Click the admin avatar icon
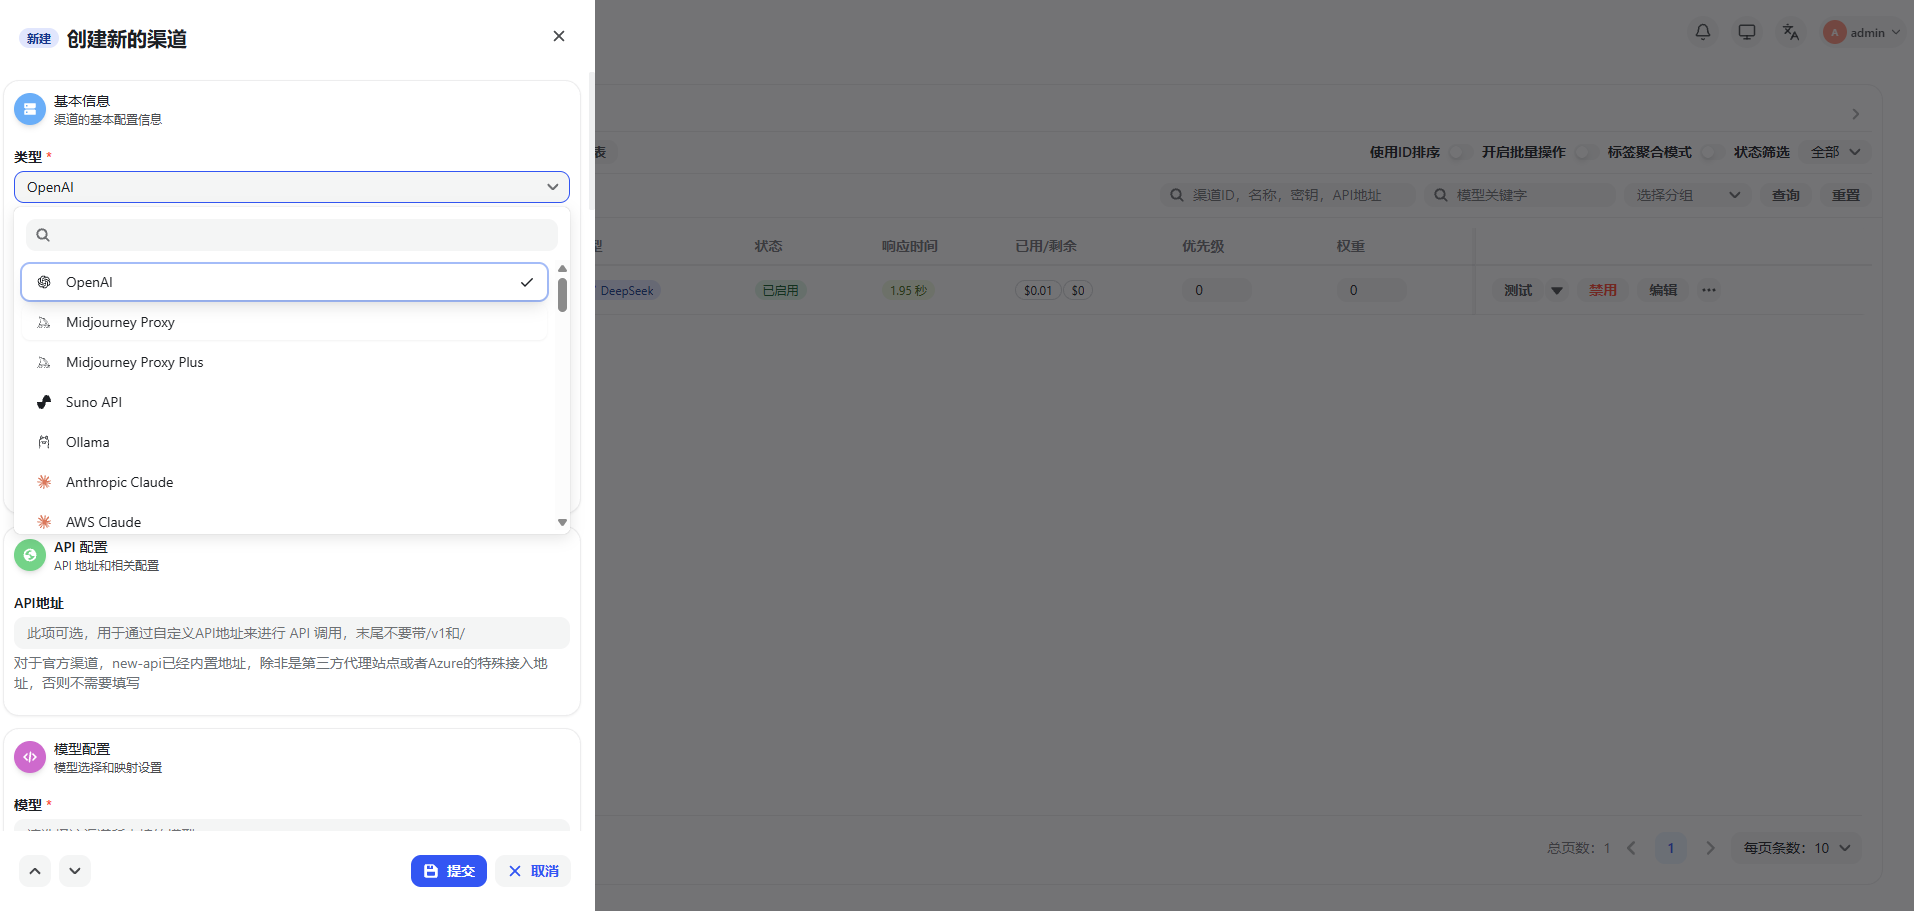The width and height of the screenshot is (1914, 911). click(1834, 32)
